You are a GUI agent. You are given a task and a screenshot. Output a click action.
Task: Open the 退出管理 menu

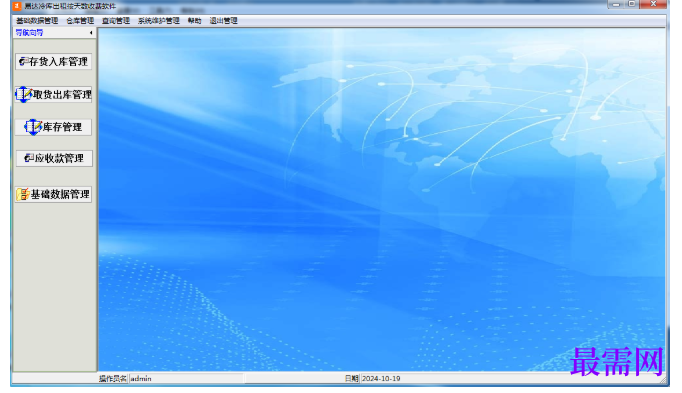(224, 20)
